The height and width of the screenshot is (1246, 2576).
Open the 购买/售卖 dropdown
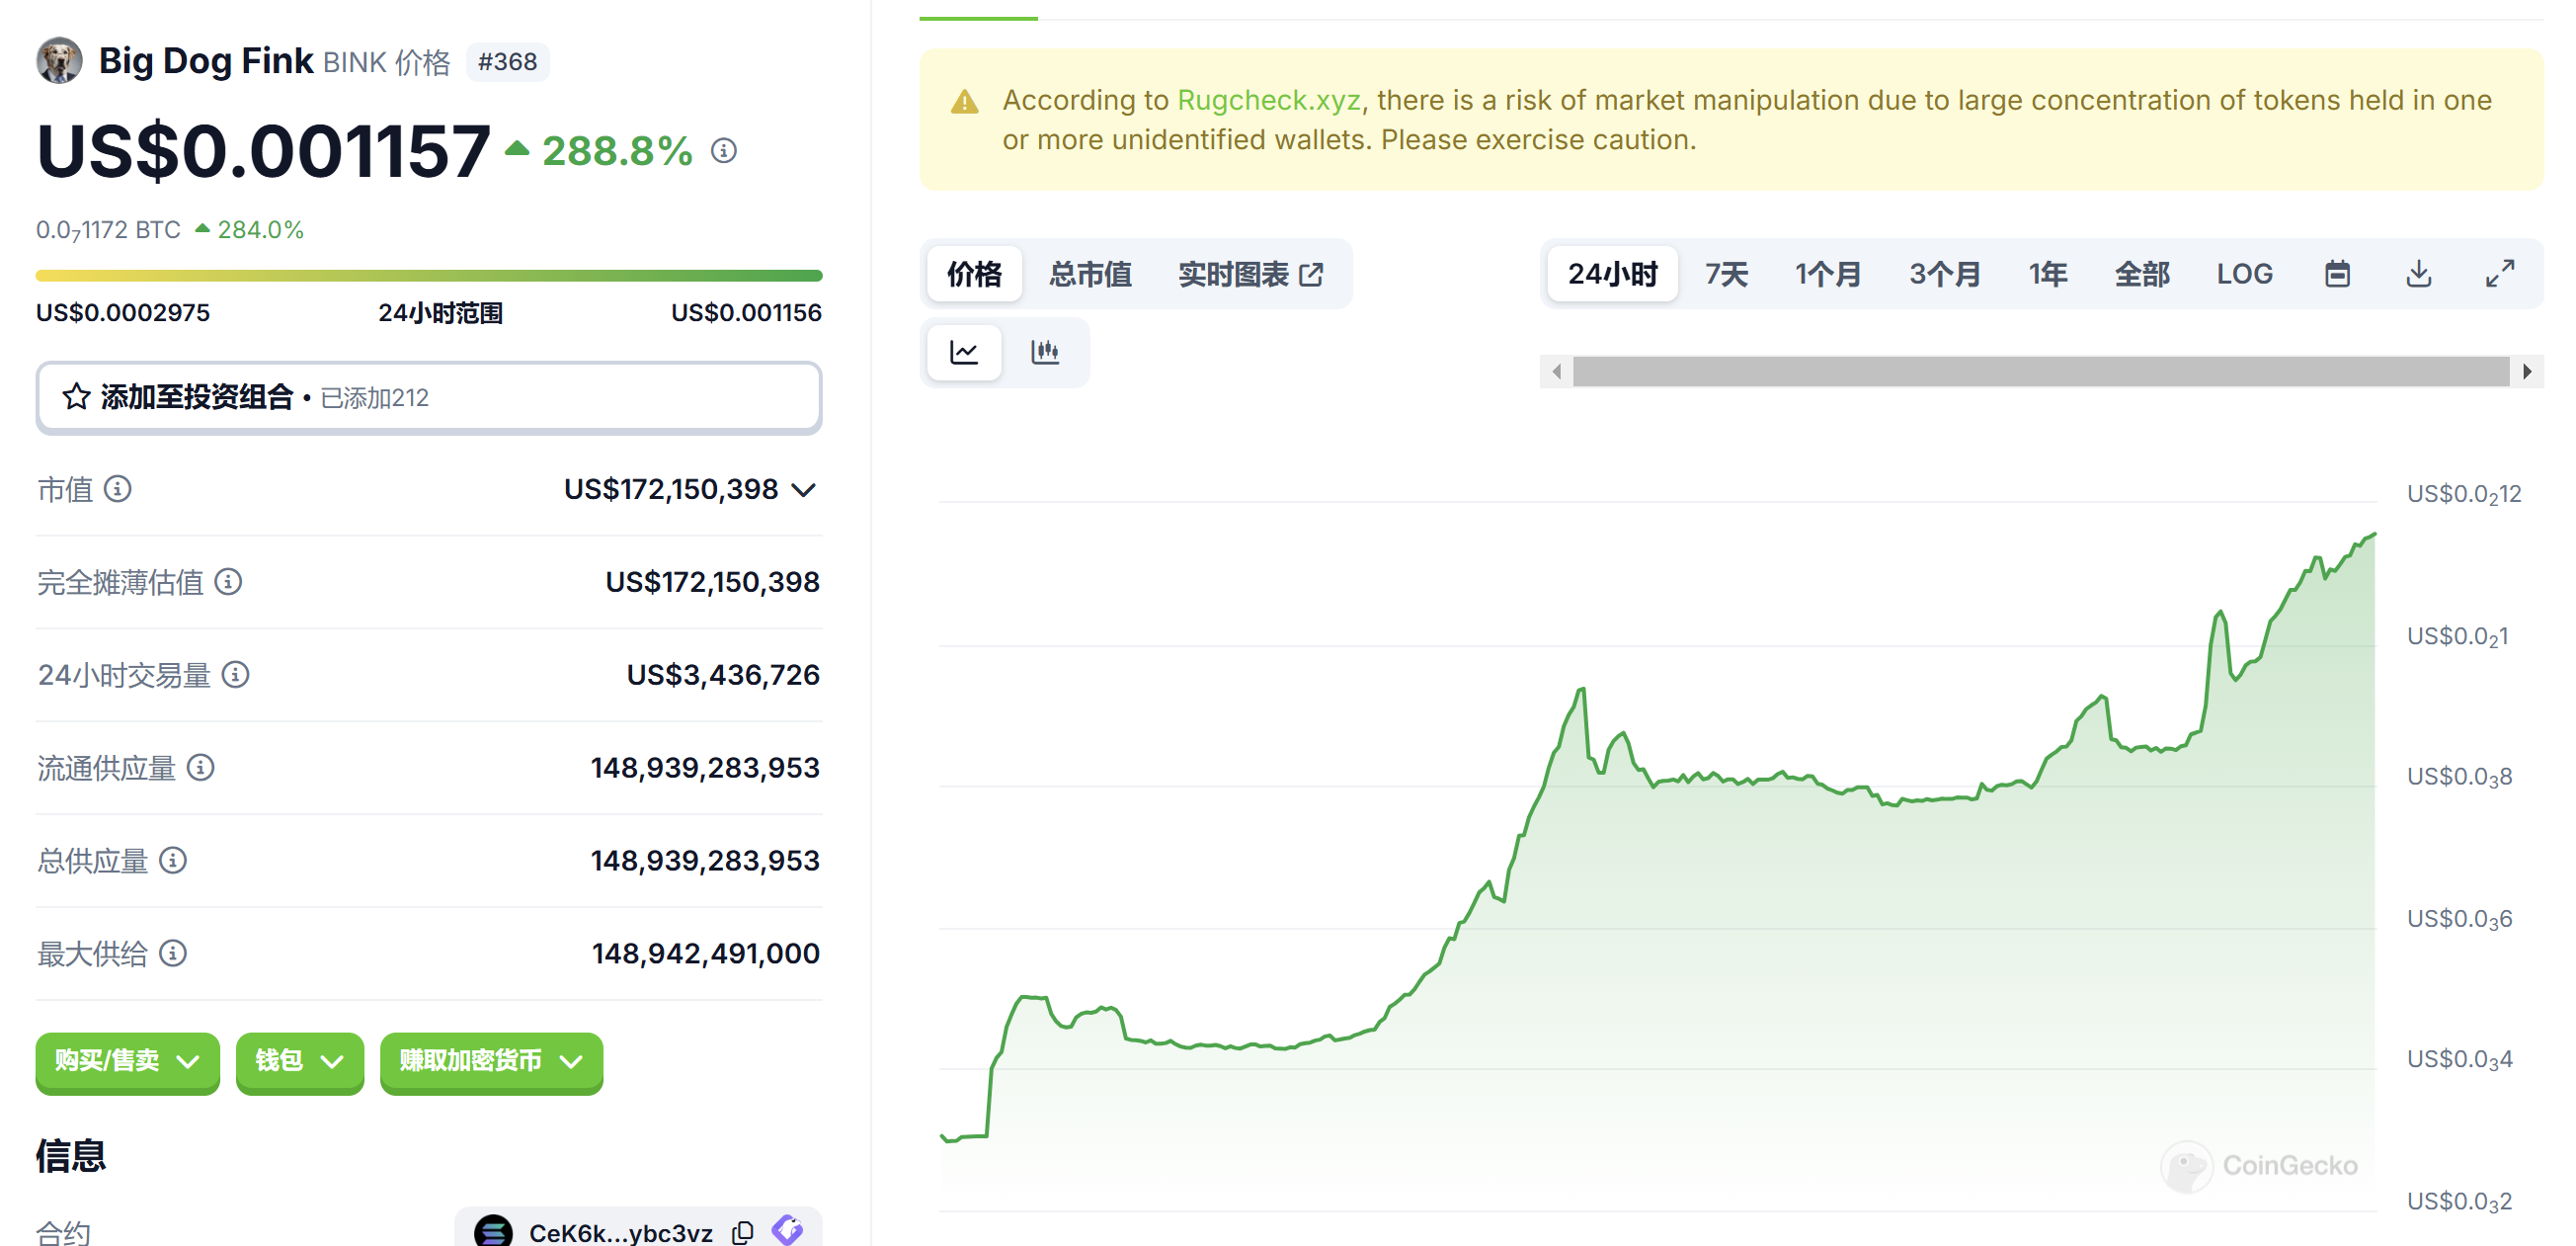pos(128,1061)
